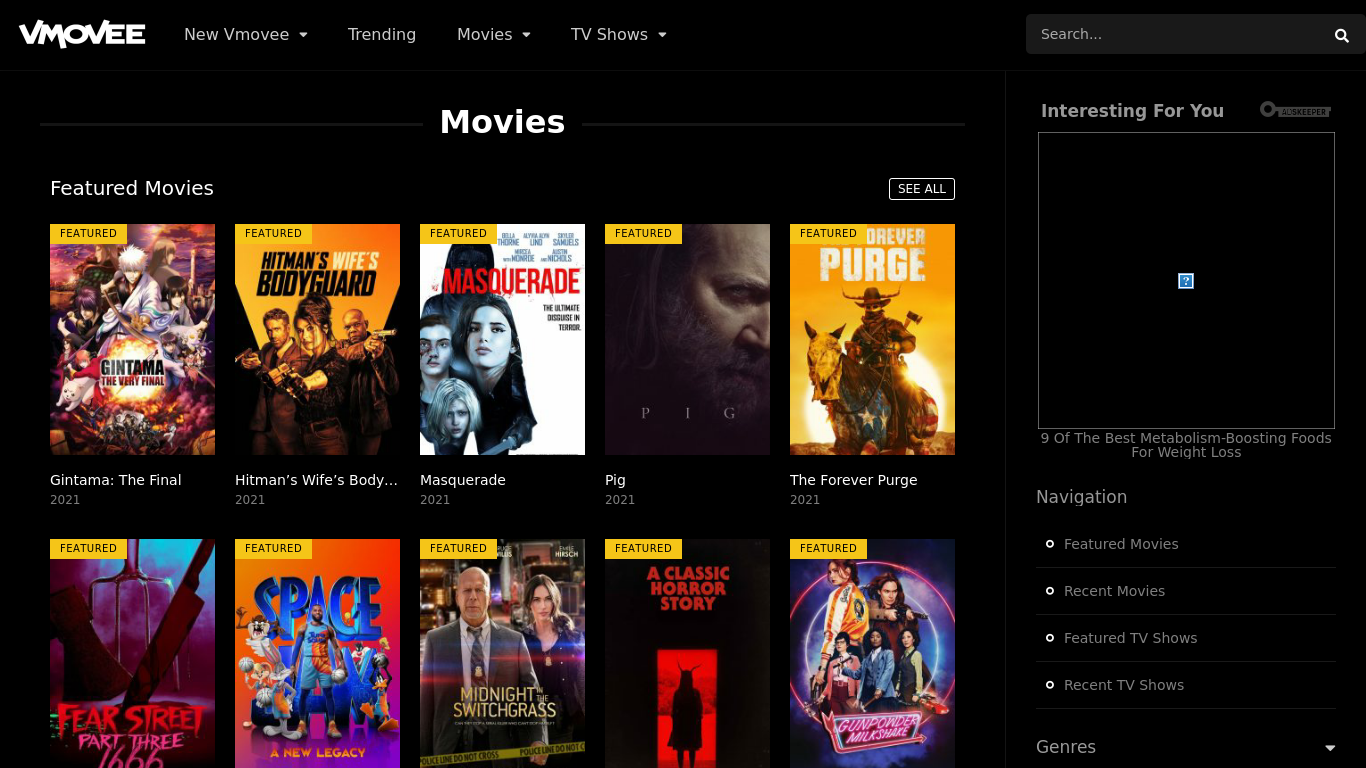Click the broken image placeholder in ad box
The image size is (1366, 768).
point(1186,281)
